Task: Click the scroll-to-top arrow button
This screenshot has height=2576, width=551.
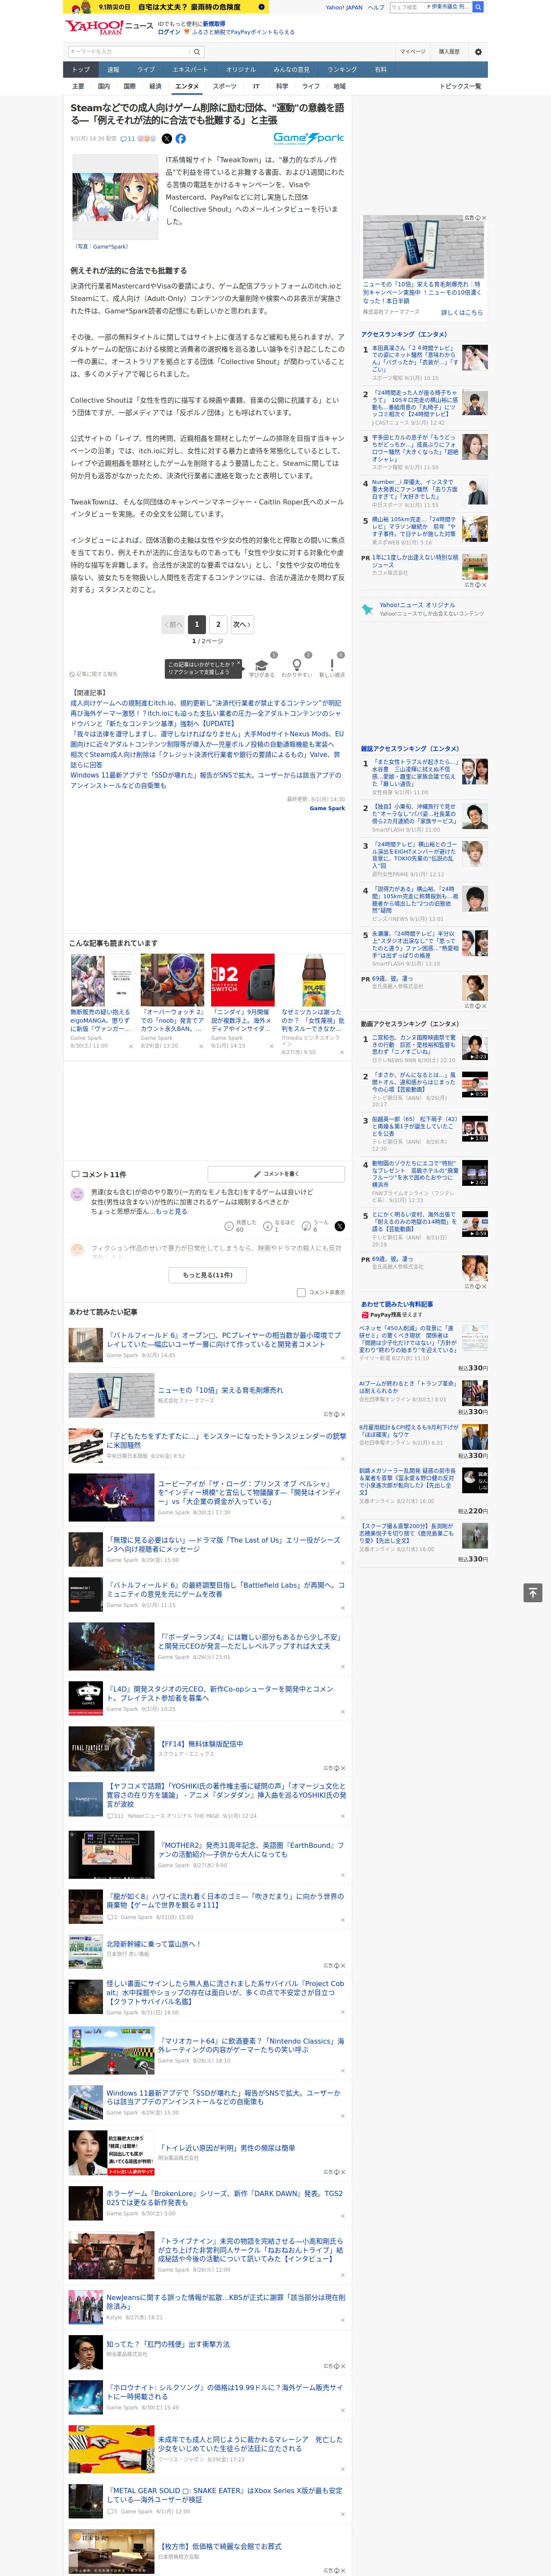Action: click(x=532, y=1593)
